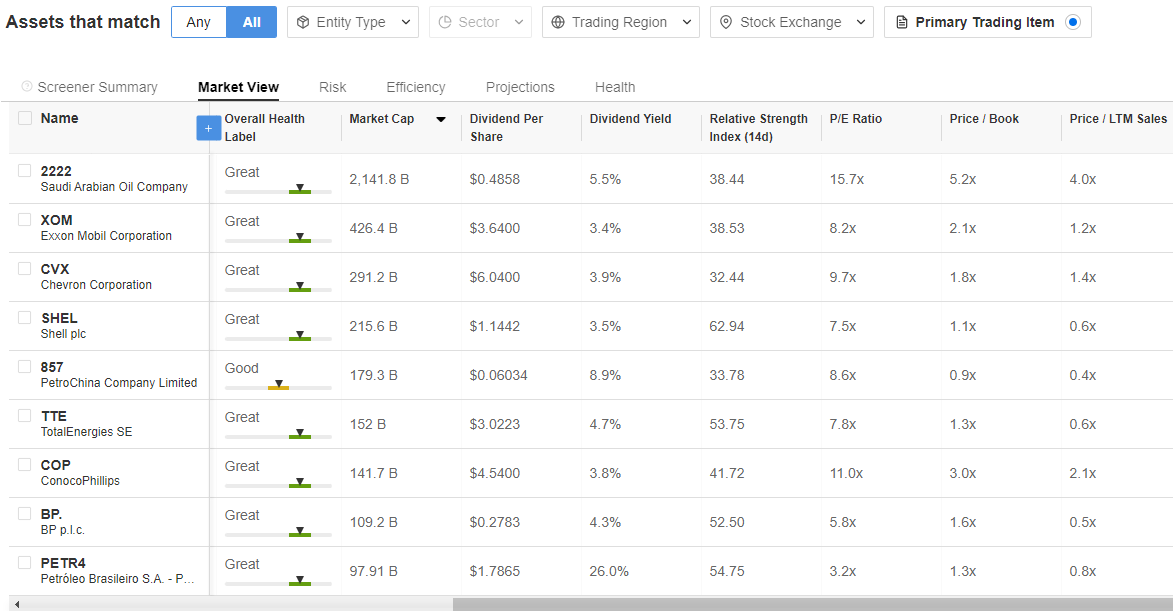The width and height of the screenshot is (1173, 611).
Task: Open the CVX ticker link
Action: (55, 269)
